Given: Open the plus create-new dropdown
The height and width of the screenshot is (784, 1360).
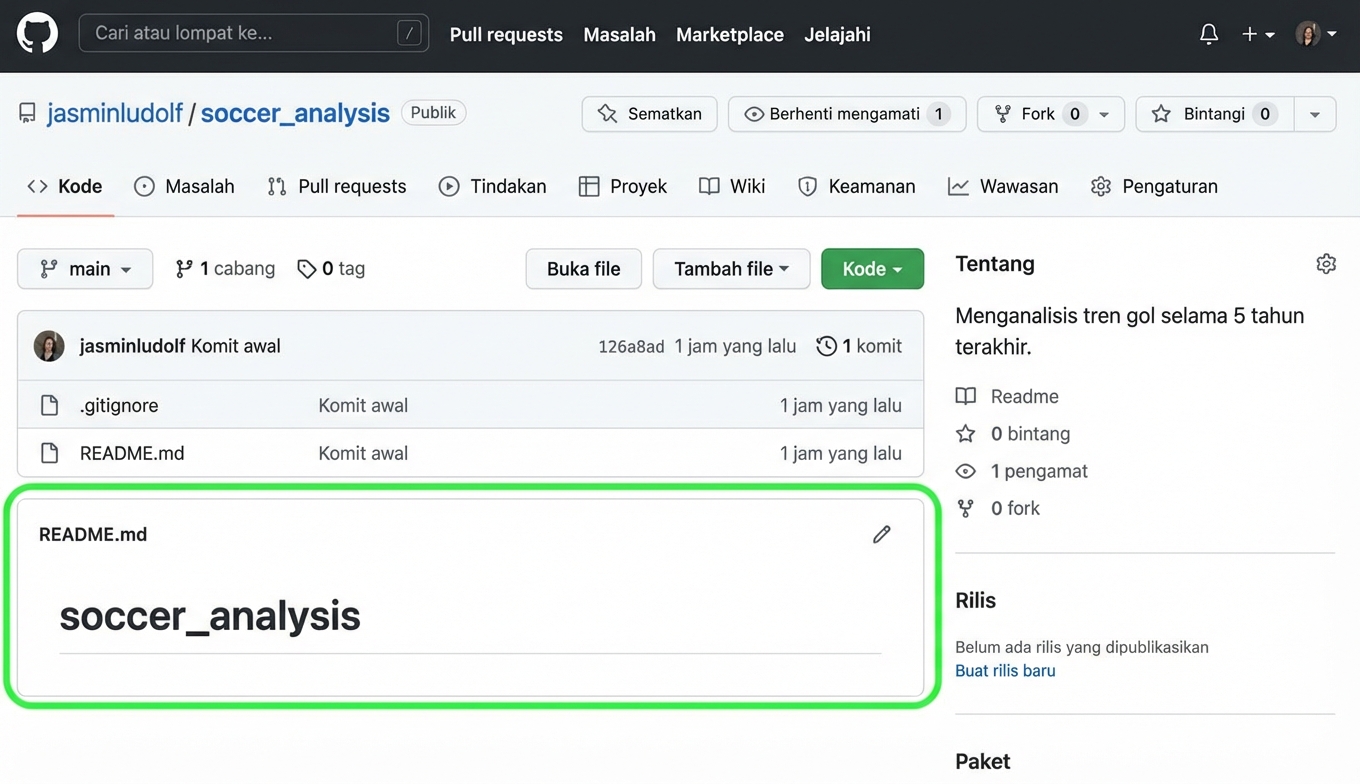Looking at the screenshot, I should coord(1258,34).
